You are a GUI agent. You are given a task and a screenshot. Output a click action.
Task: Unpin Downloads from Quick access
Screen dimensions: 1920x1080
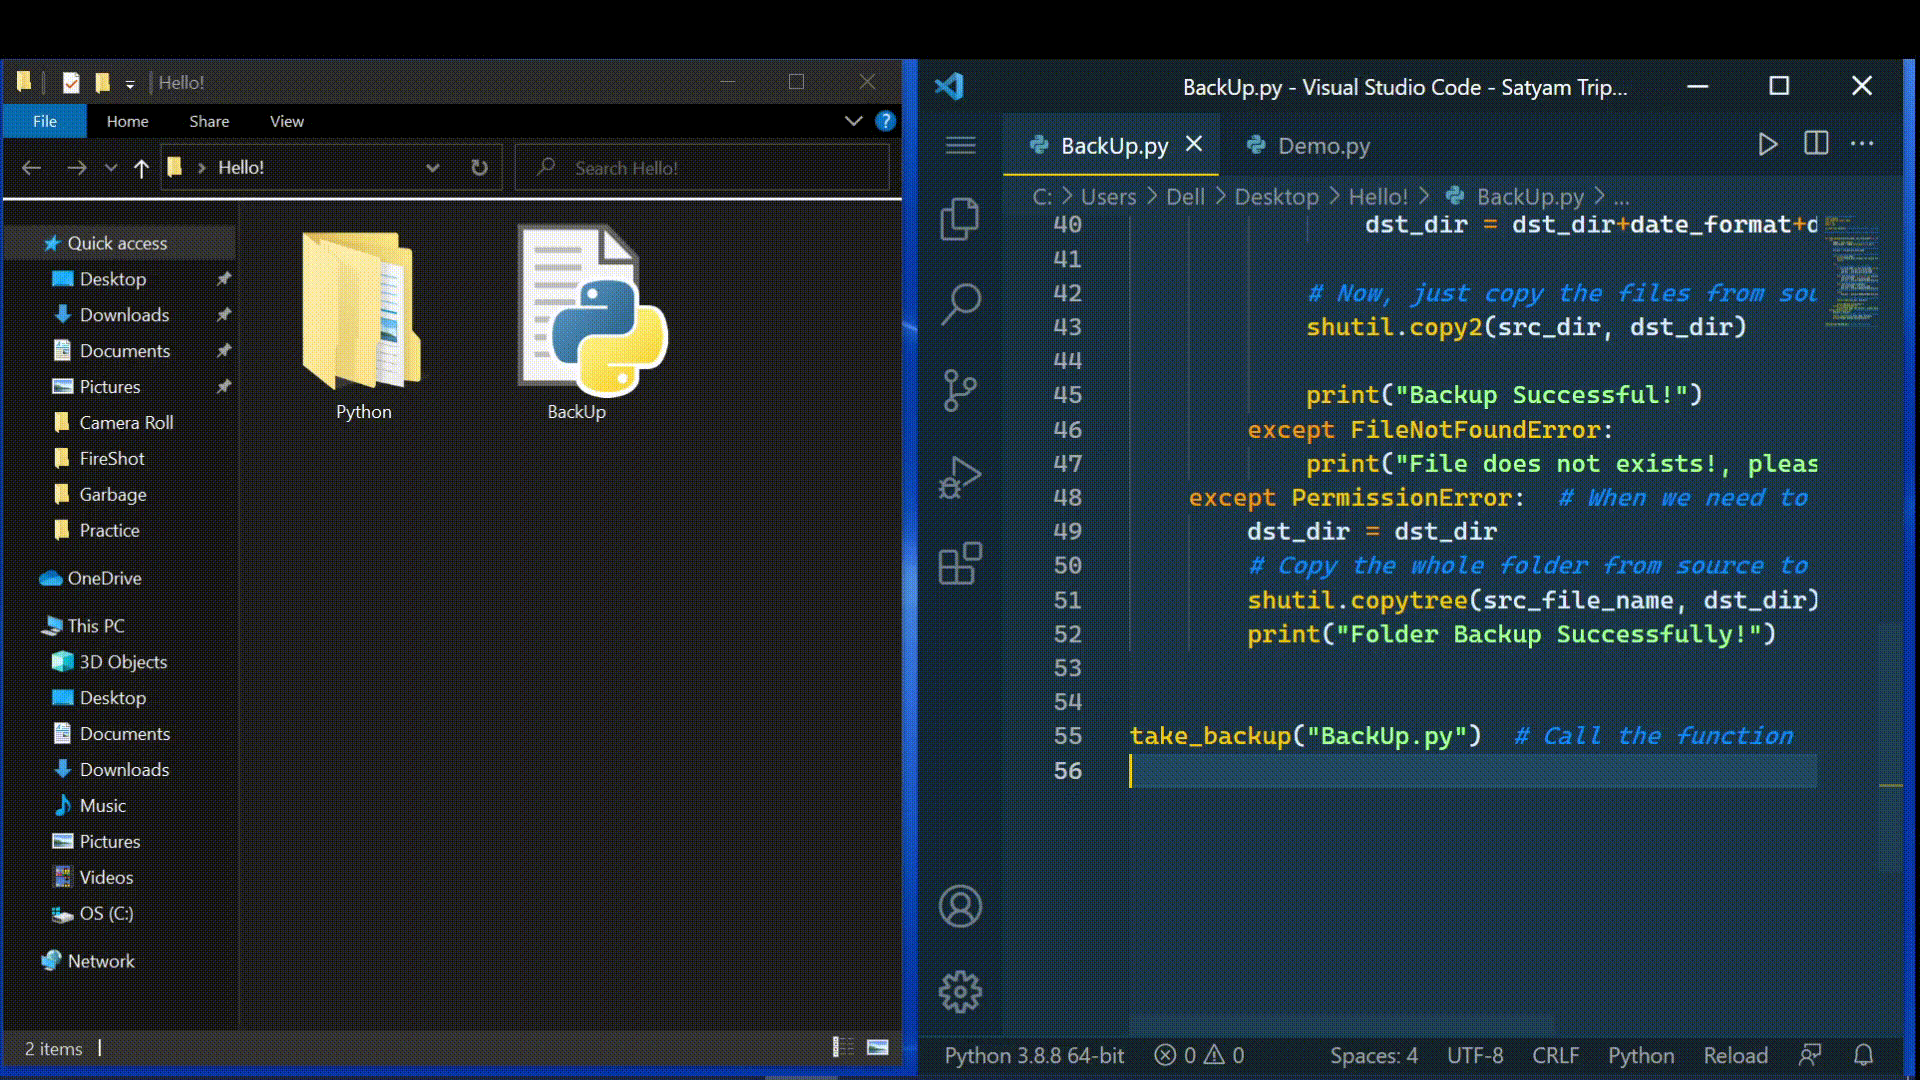225,315
